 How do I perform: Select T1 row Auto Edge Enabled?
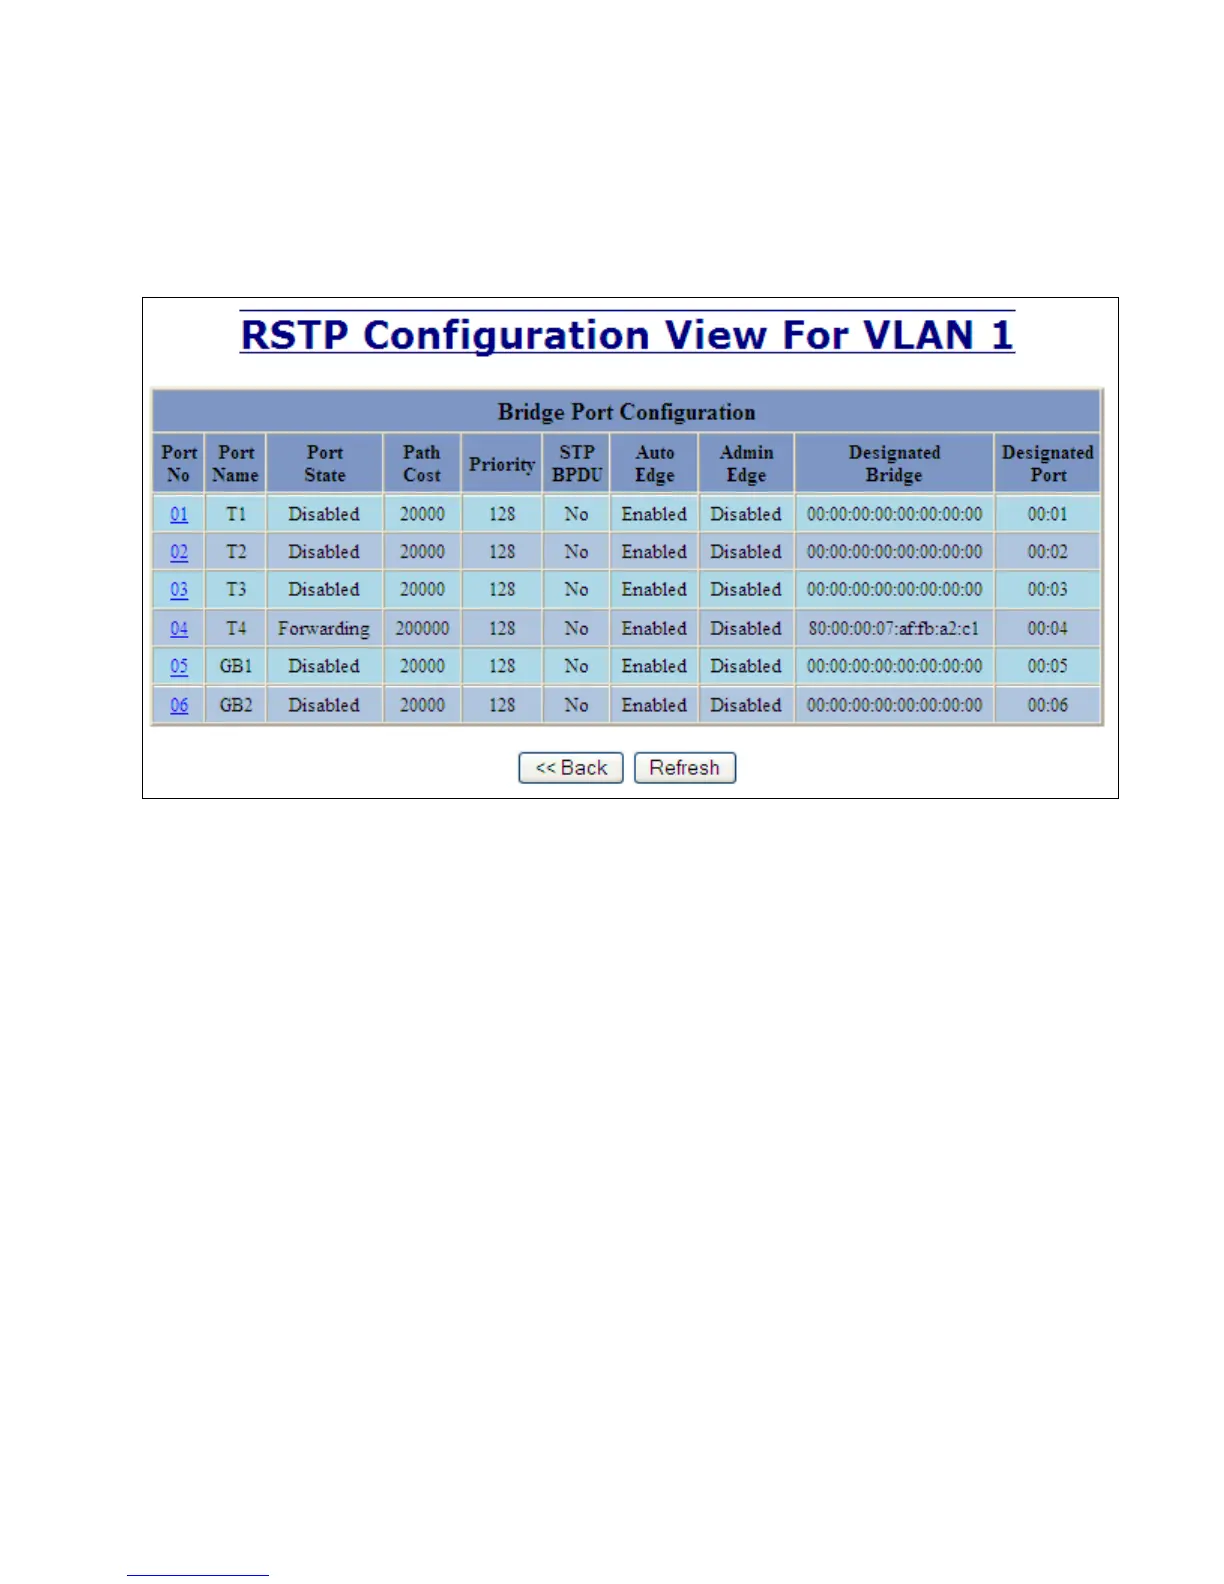(654, 514)
